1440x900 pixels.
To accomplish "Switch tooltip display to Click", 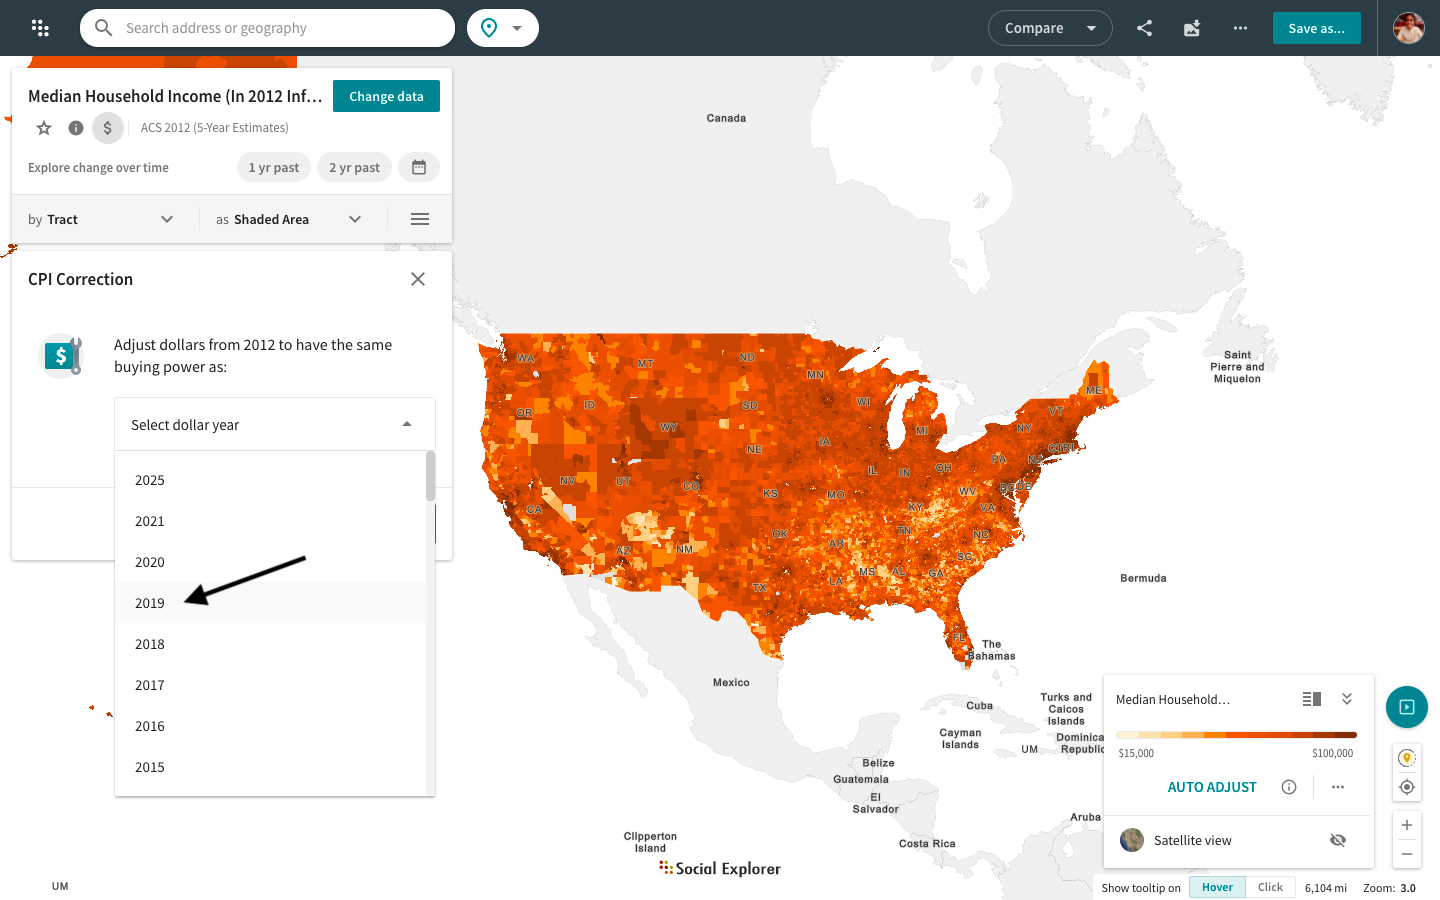I will click(1270, 887).
